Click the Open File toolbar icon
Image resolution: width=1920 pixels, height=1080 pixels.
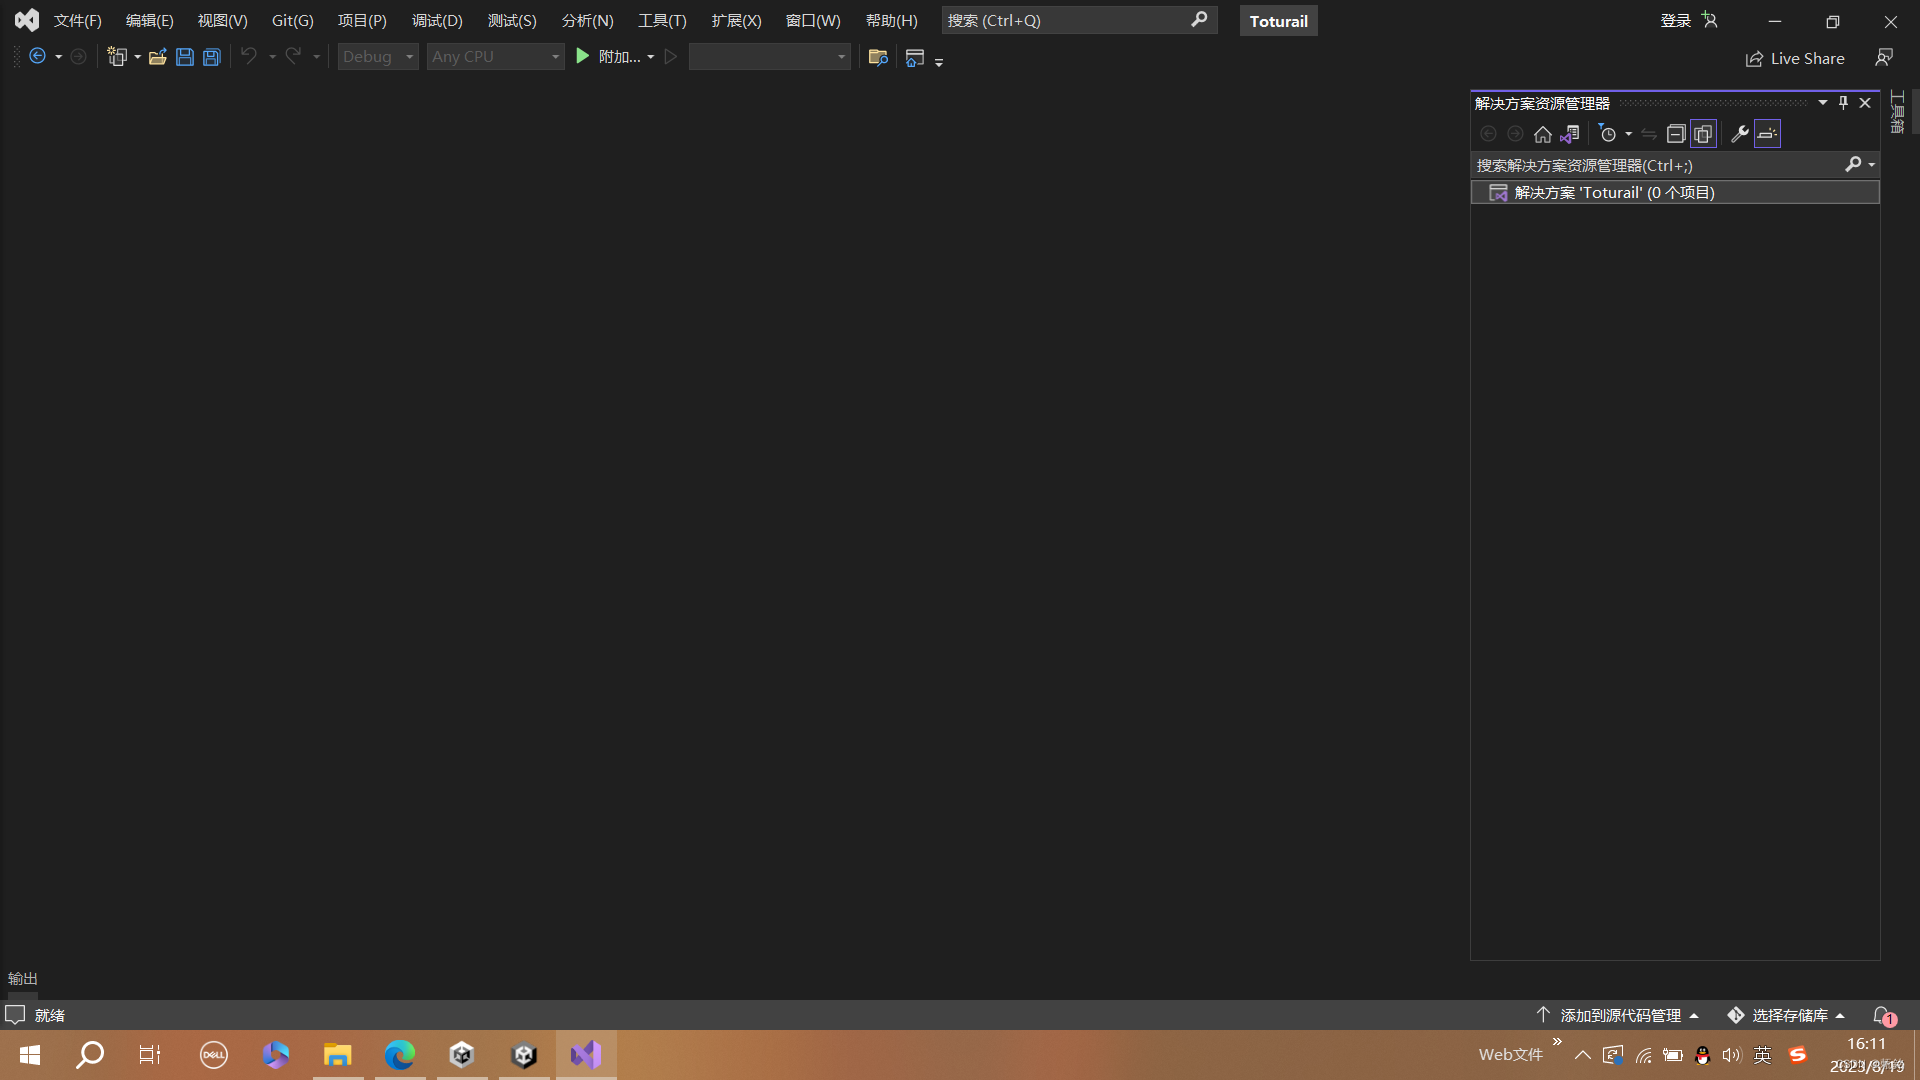pyautogui.click(x=157, y=57)
